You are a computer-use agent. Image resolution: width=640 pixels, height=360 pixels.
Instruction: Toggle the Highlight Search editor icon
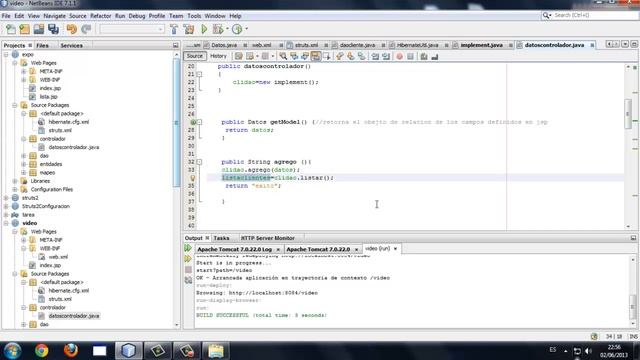tap(316, 56)
